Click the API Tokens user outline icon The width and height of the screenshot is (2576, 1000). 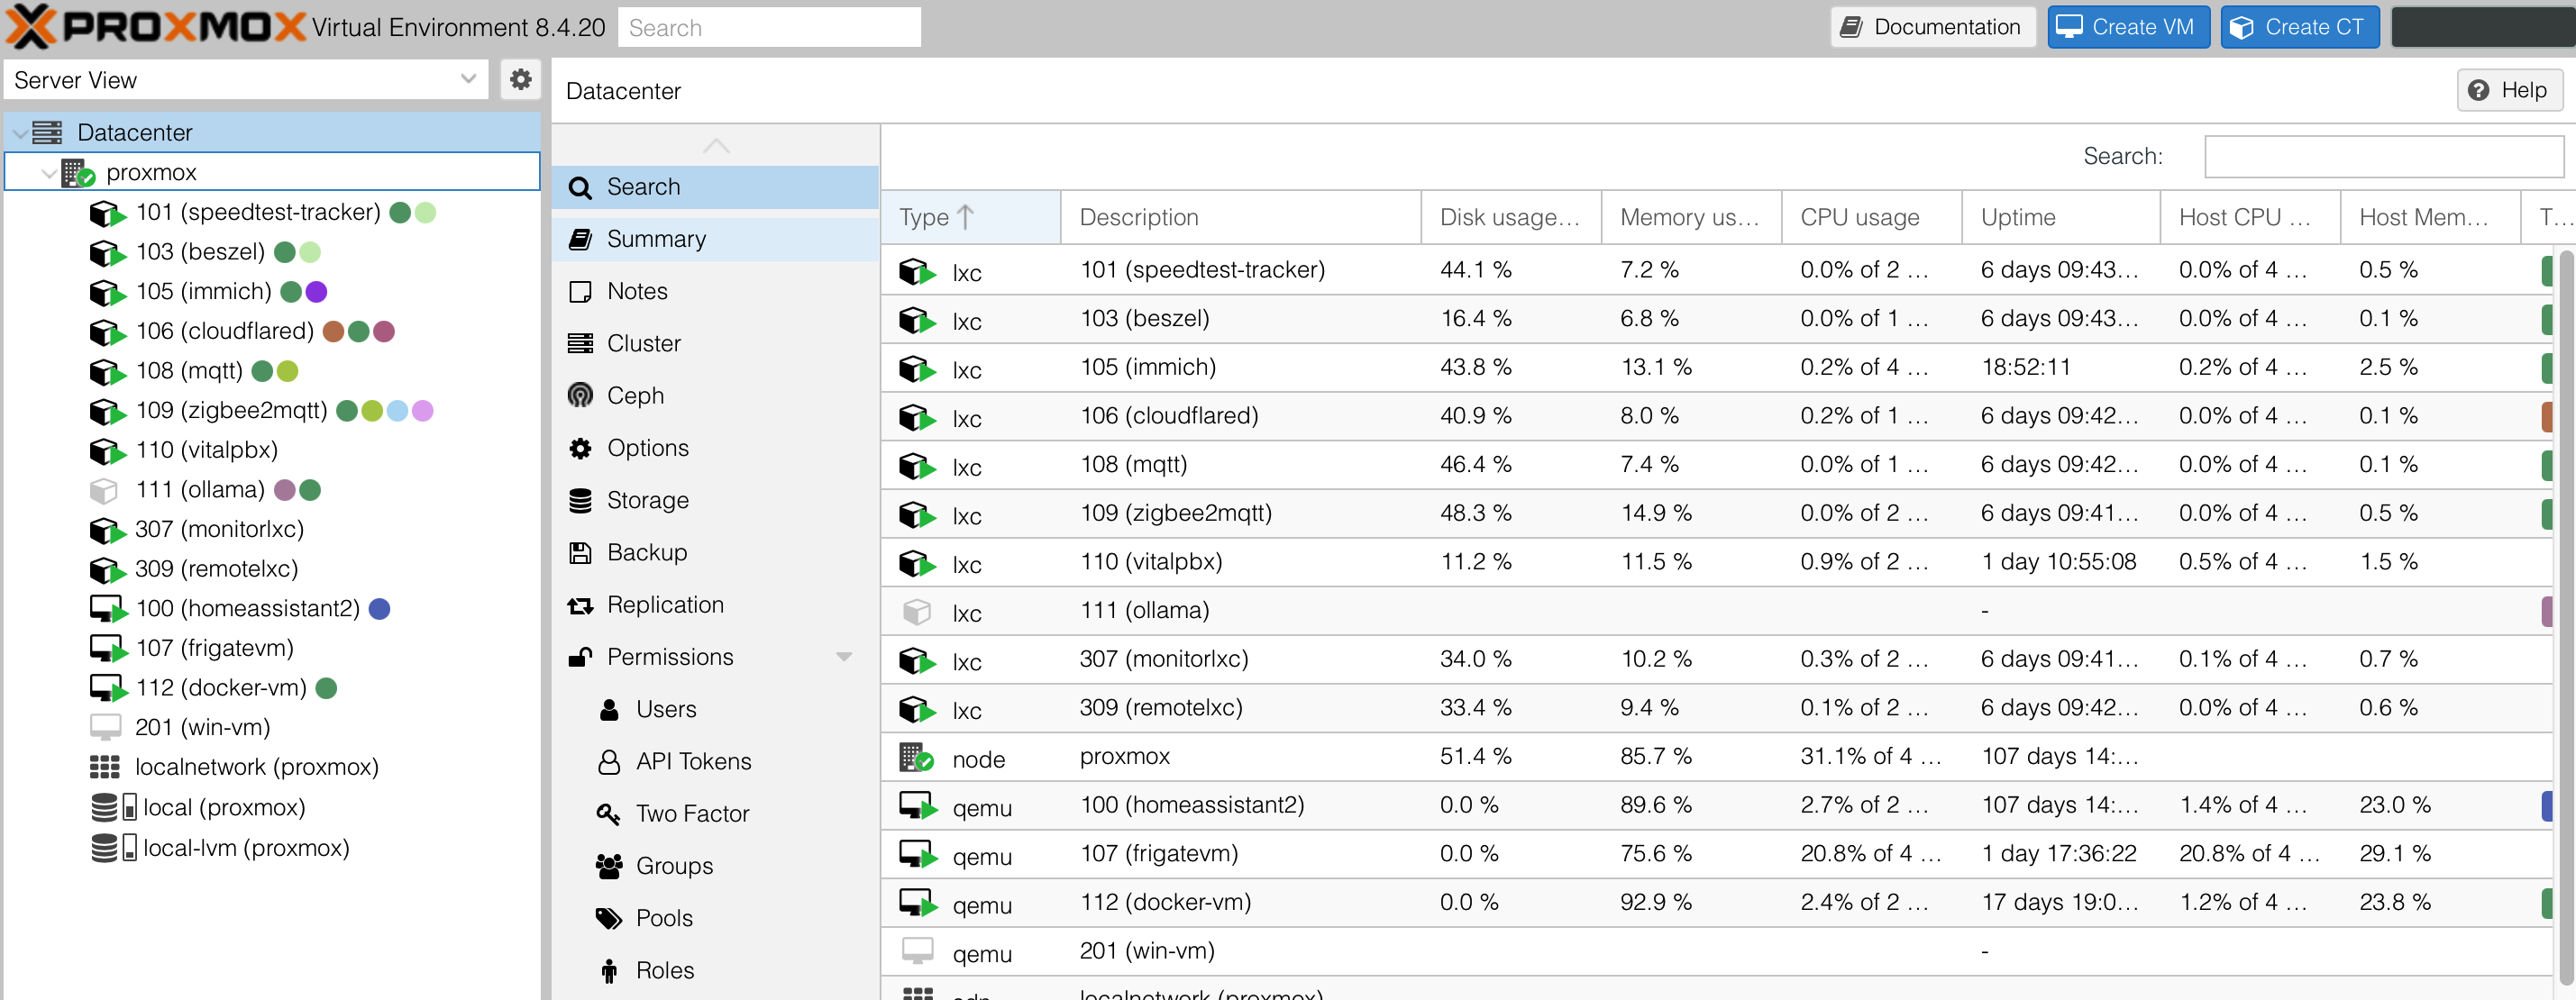pos(609,762)
